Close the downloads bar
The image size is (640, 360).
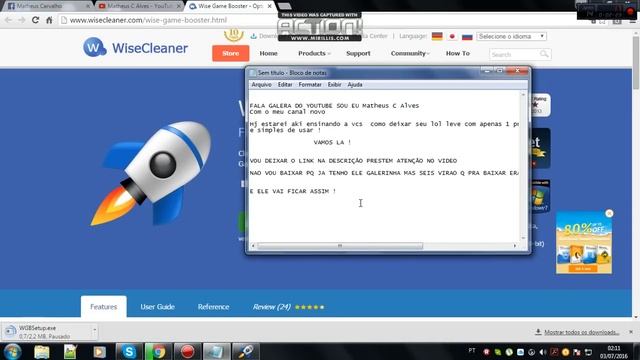tap(631, 332)
